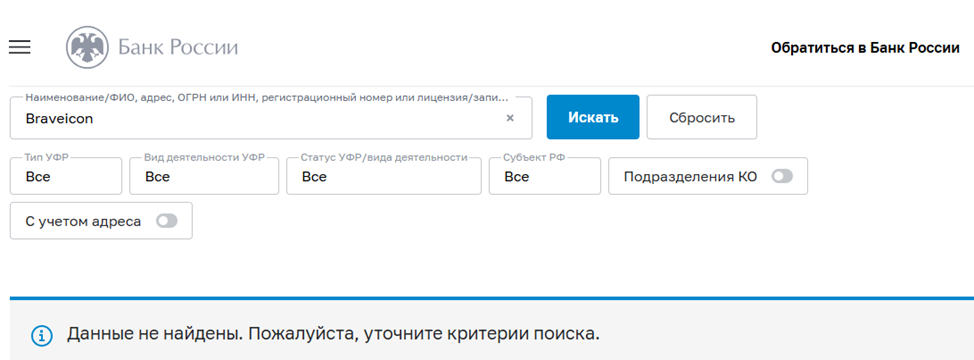Click the Данные не найдены message text
Viewport: 974px width, 360px height.
click(334, 335)
